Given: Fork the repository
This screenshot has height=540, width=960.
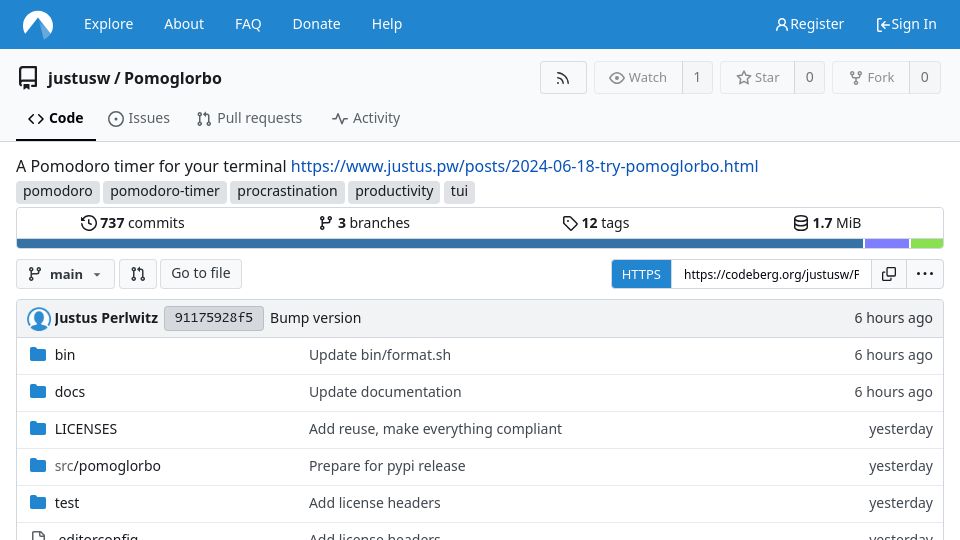Looking at the screenshot, I should click(871, 78).
